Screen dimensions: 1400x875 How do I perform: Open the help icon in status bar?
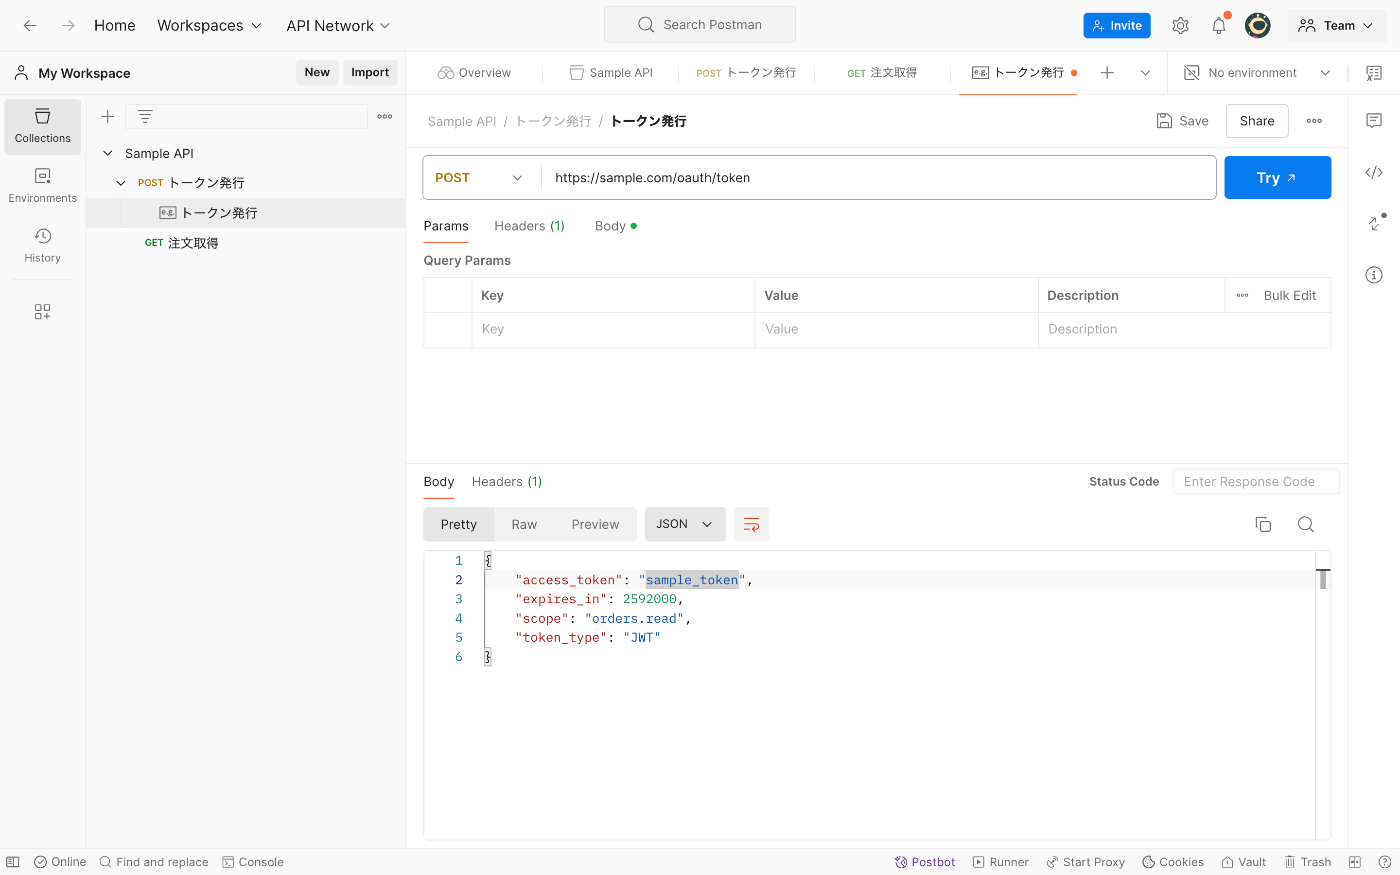point(1385,862)
